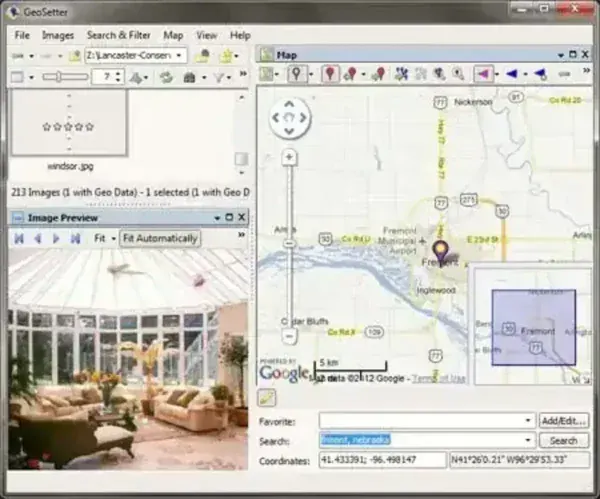The width and height of the screenshot is (600, 499).
Task: Open the View menu
Action: [x=207, y=35]
